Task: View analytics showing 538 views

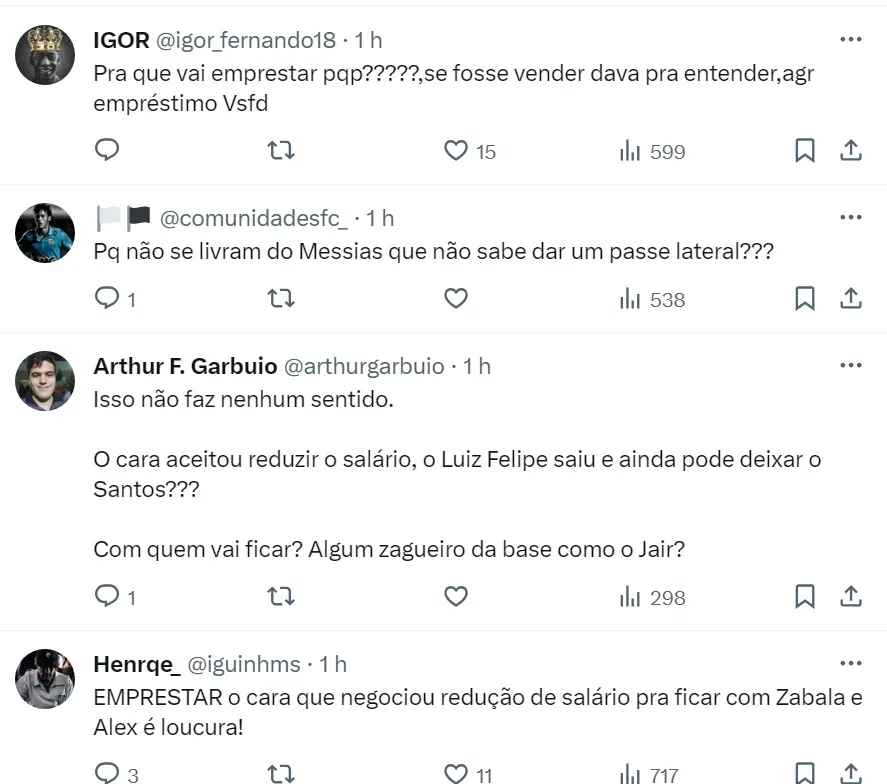Action: click(652, 298)
